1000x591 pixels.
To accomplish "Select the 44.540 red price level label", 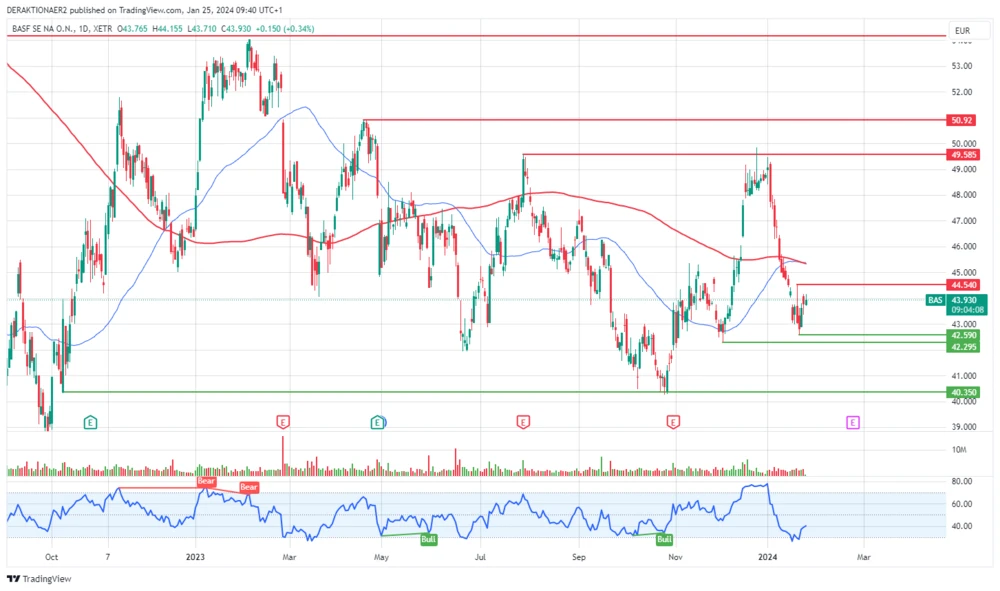I will 961,286.
